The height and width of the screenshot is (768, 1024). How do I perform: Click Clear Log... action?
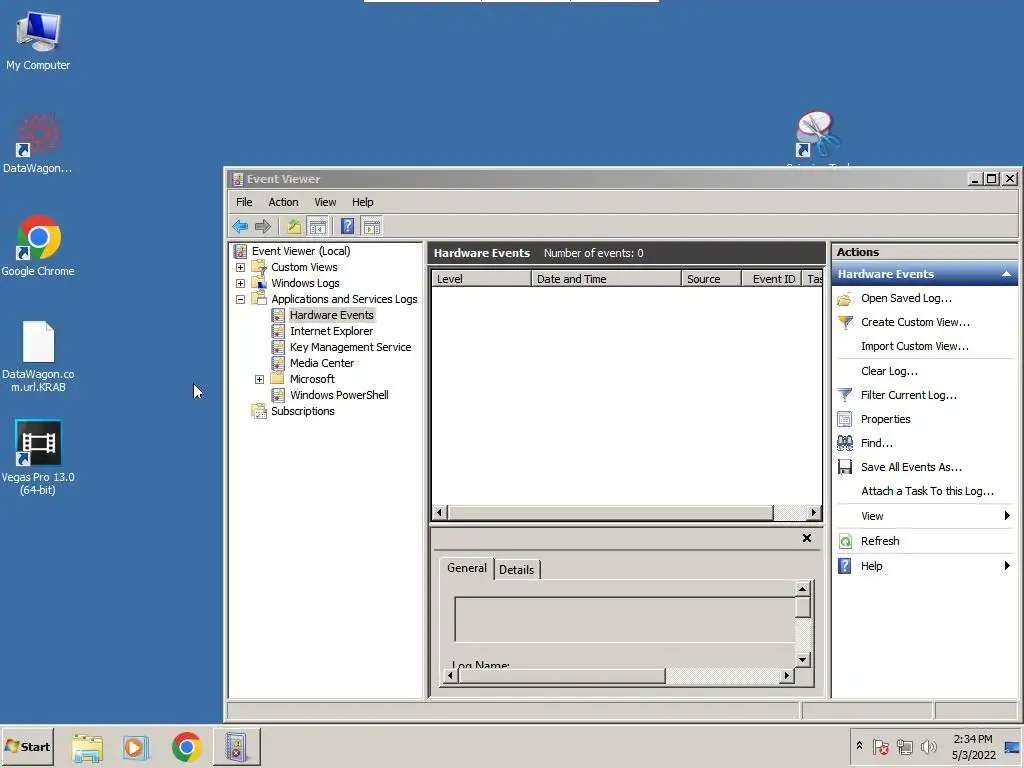(x=889, y=371)
